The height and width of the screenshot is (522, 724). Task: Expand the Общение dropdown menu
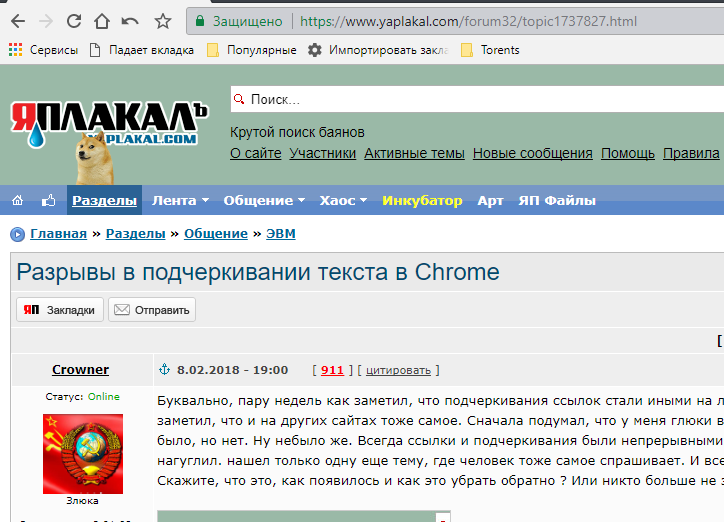(x=264, y=200)
